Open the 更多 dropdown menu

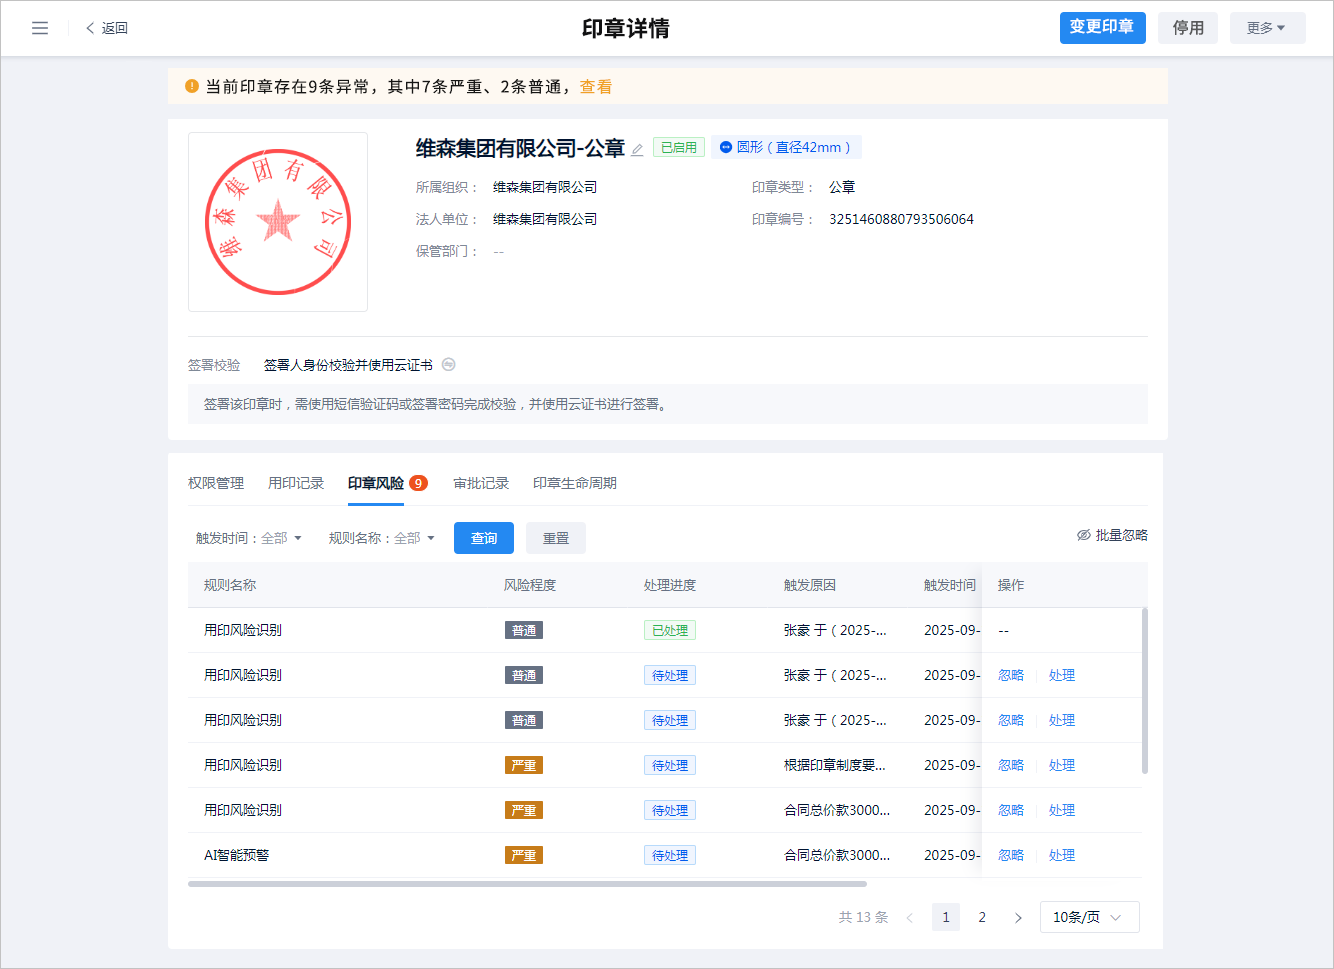tap(1267, 28)
